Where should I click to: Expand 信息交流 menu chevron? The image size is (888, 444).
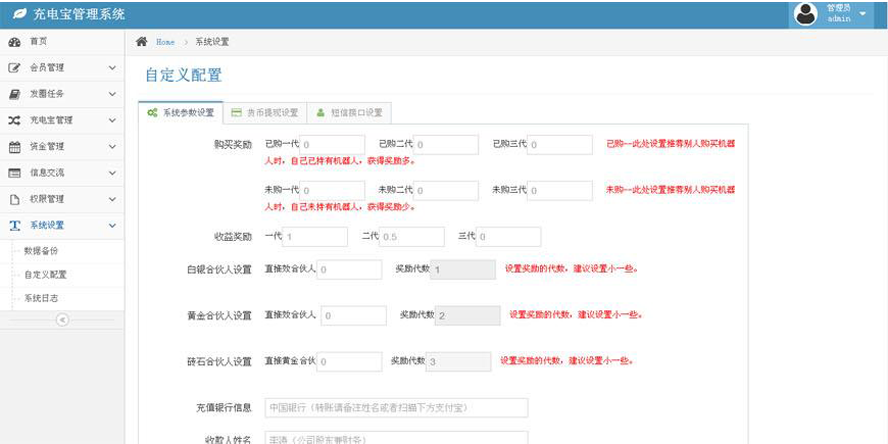coord(112,173)
